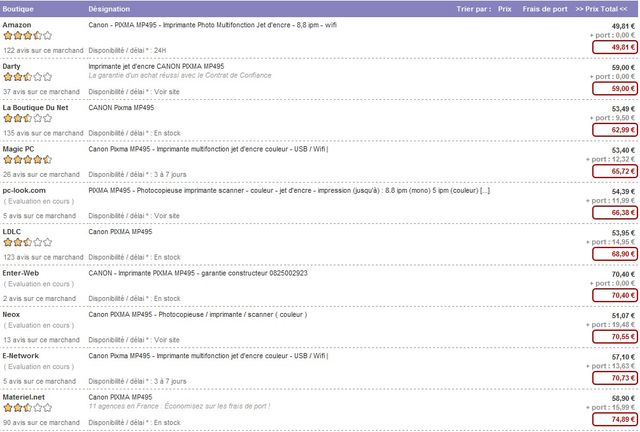Select Magic PC port 12,32 € text

(x=611, y=159)
